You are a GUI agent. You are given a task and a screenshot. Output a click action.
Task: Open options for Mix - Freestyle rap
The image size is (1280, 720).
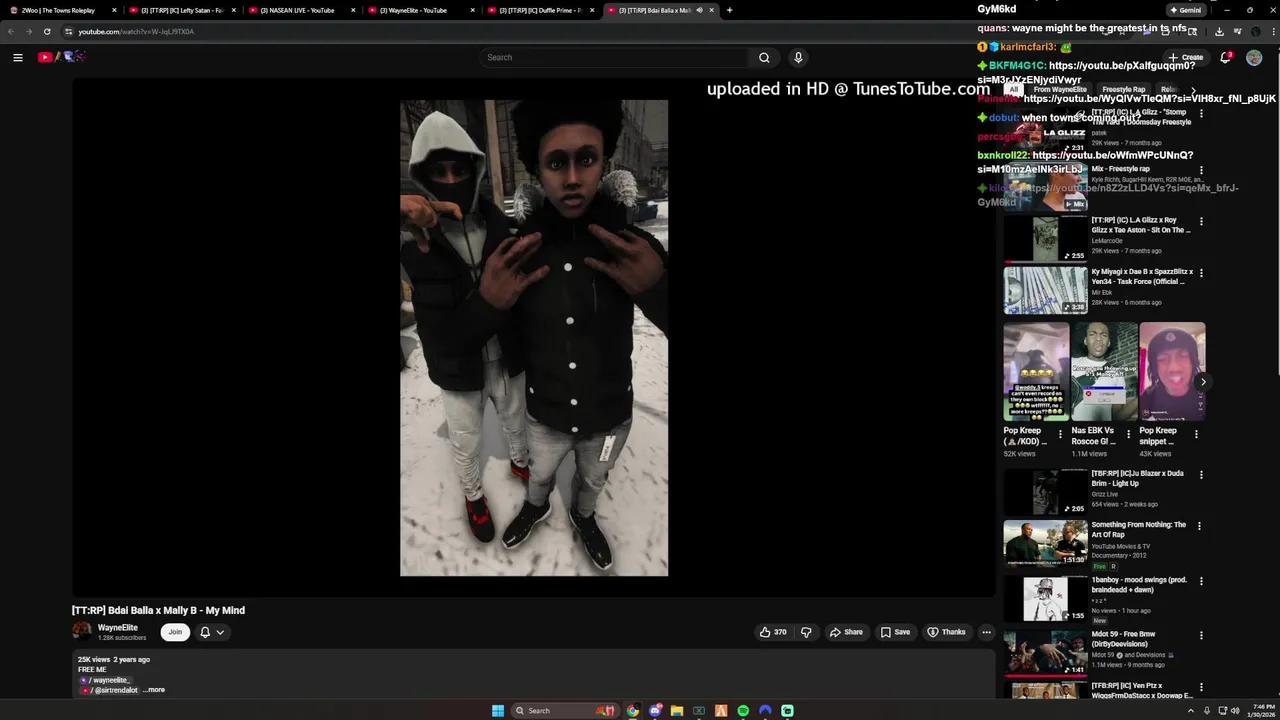pyautogui.click(x=1201, y=170)
